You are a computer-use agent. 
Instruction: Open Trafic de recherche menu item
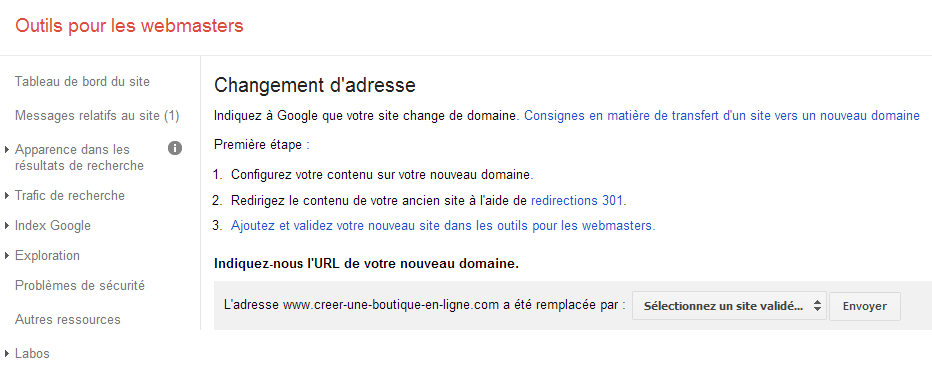point(70,196)
